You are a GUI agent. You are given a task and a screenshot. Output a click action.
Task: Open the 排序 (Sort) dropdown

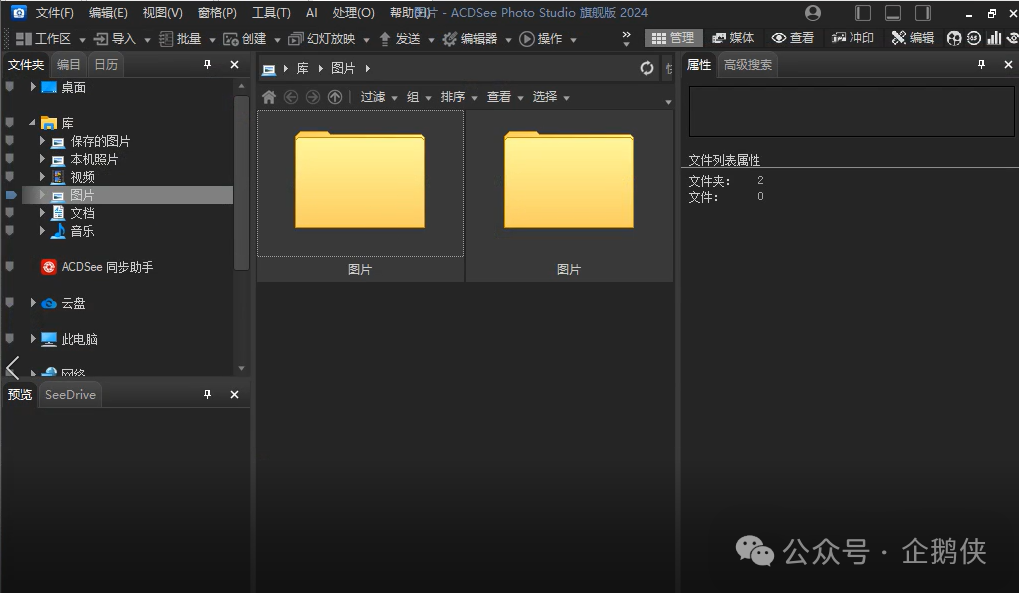coord(455,96)
